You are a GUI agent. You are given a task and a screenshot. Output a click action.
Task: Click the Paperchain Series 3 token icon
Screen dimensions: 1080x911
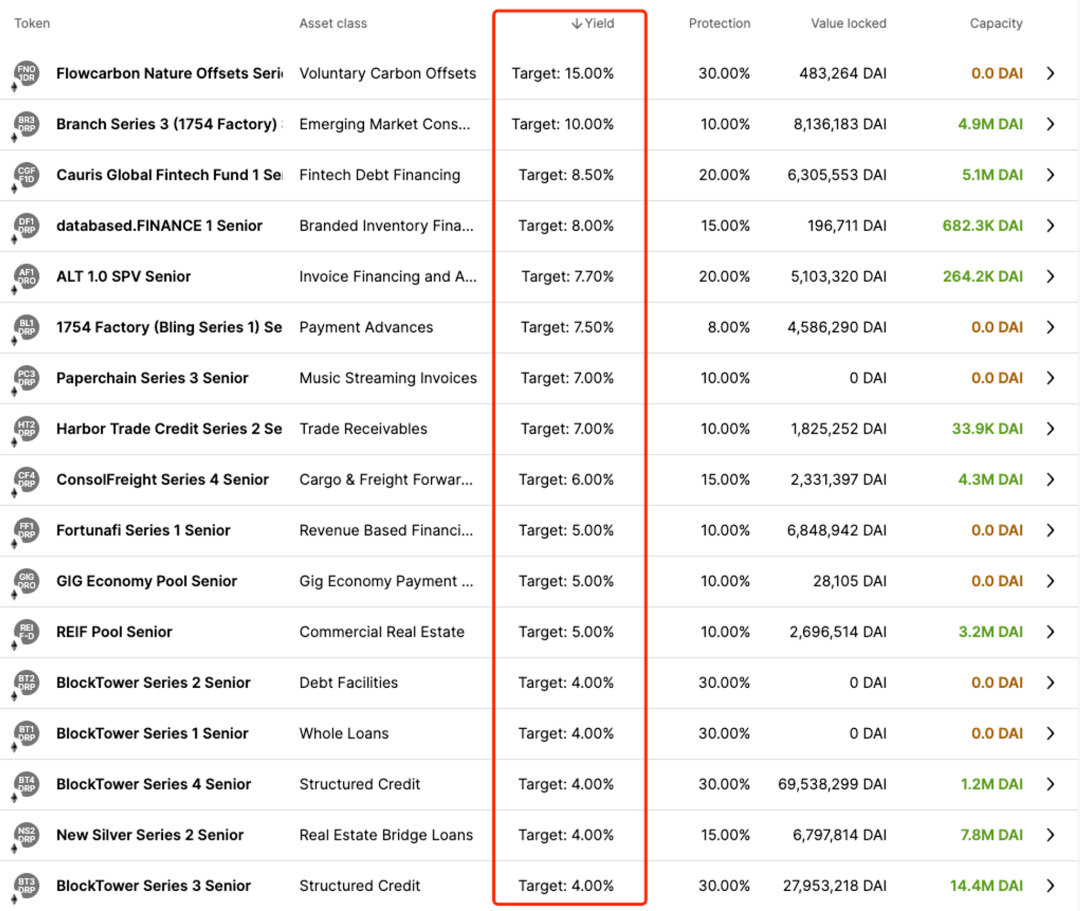[27, 378]
